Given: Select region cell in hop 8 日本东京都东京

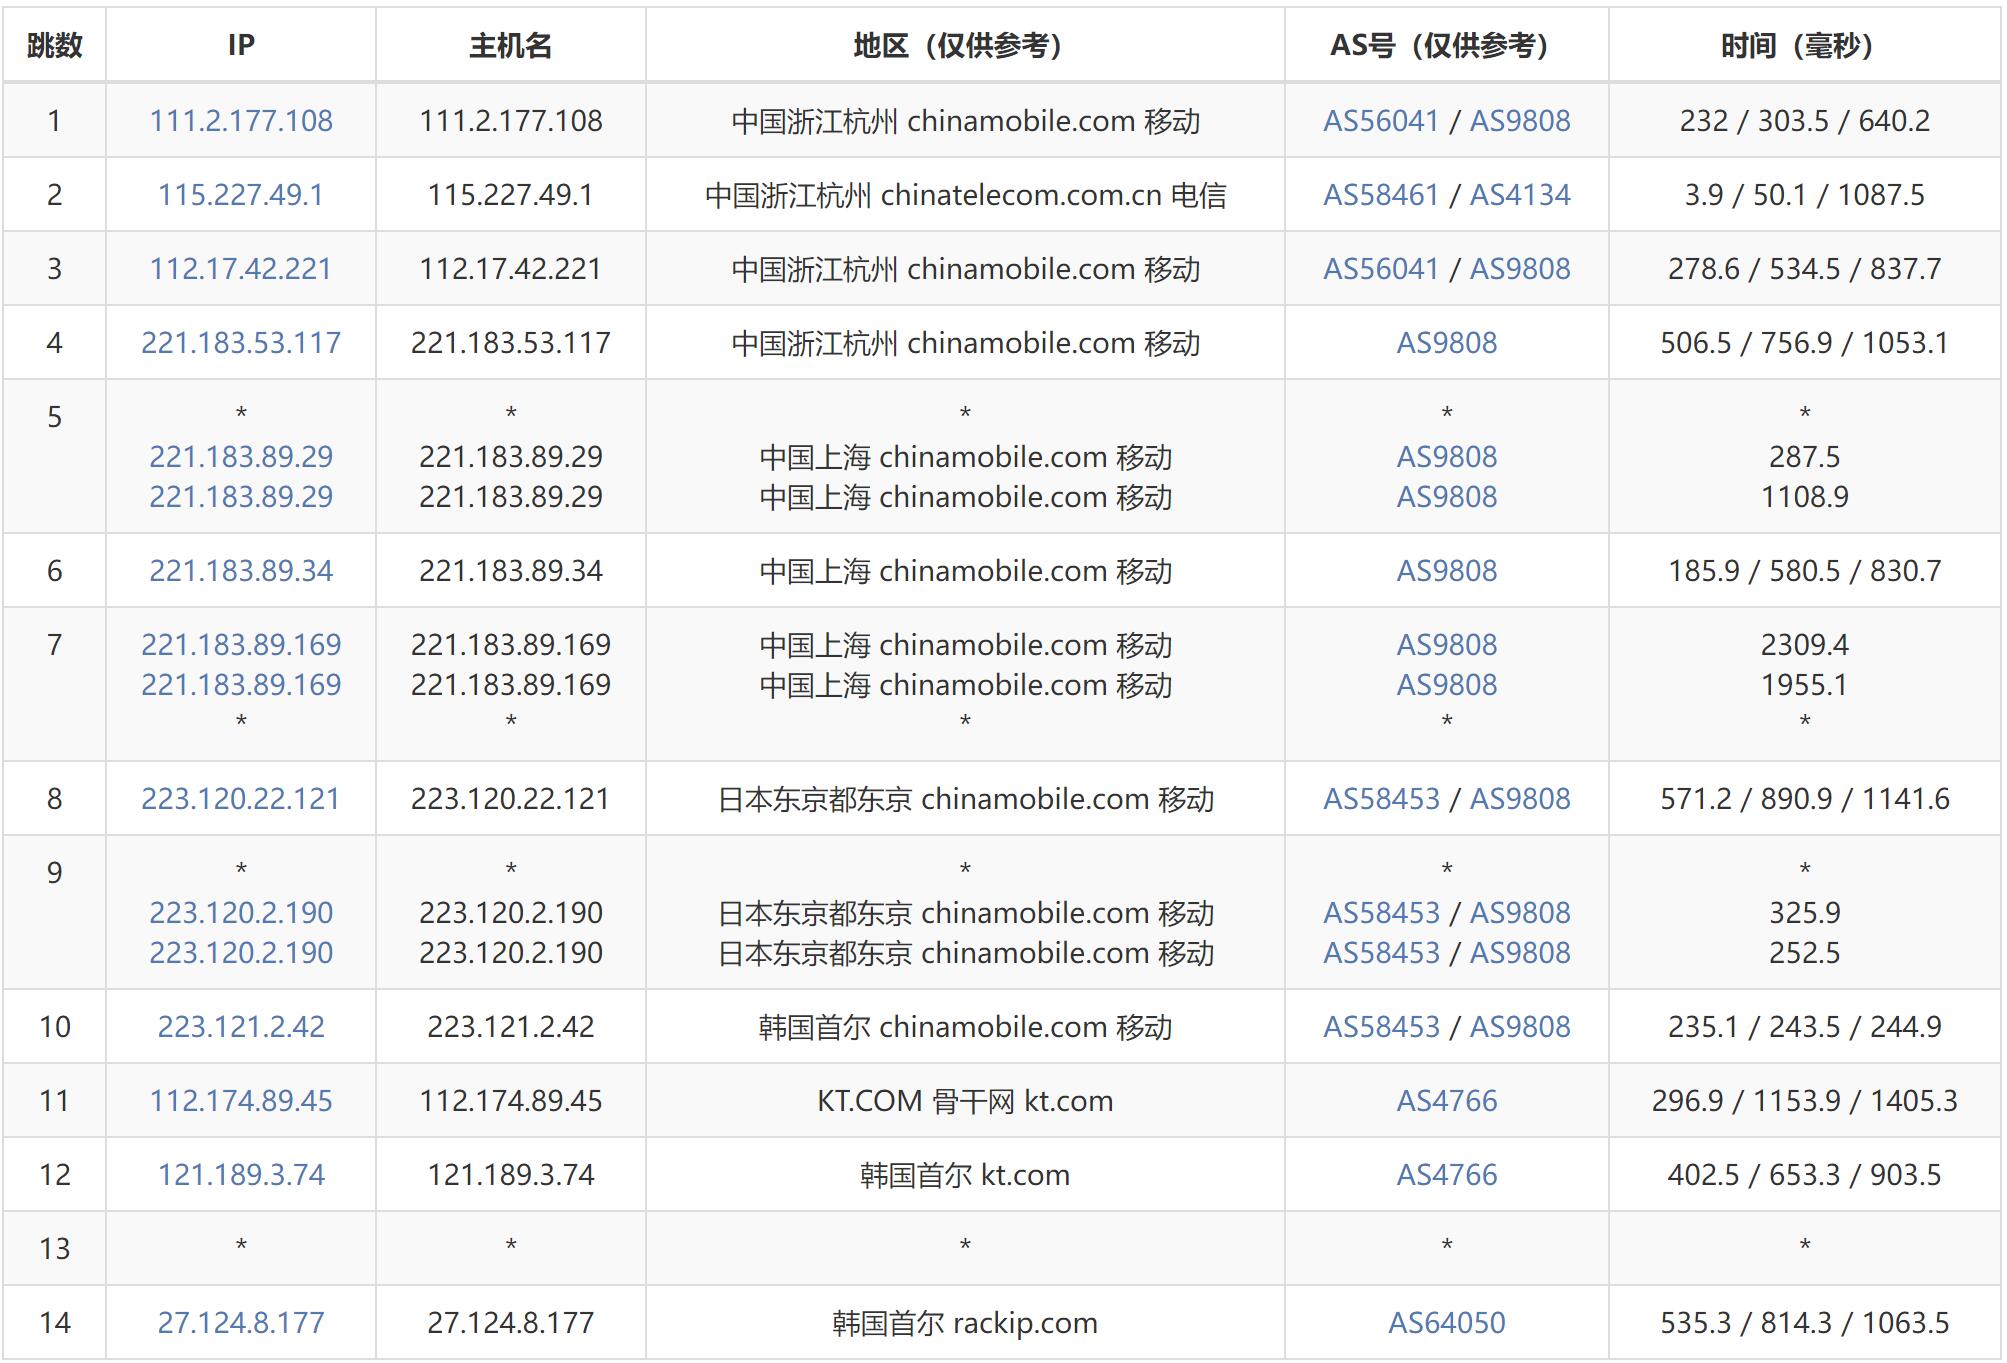Looking at the screenshot, I should (x=965, y=799).
